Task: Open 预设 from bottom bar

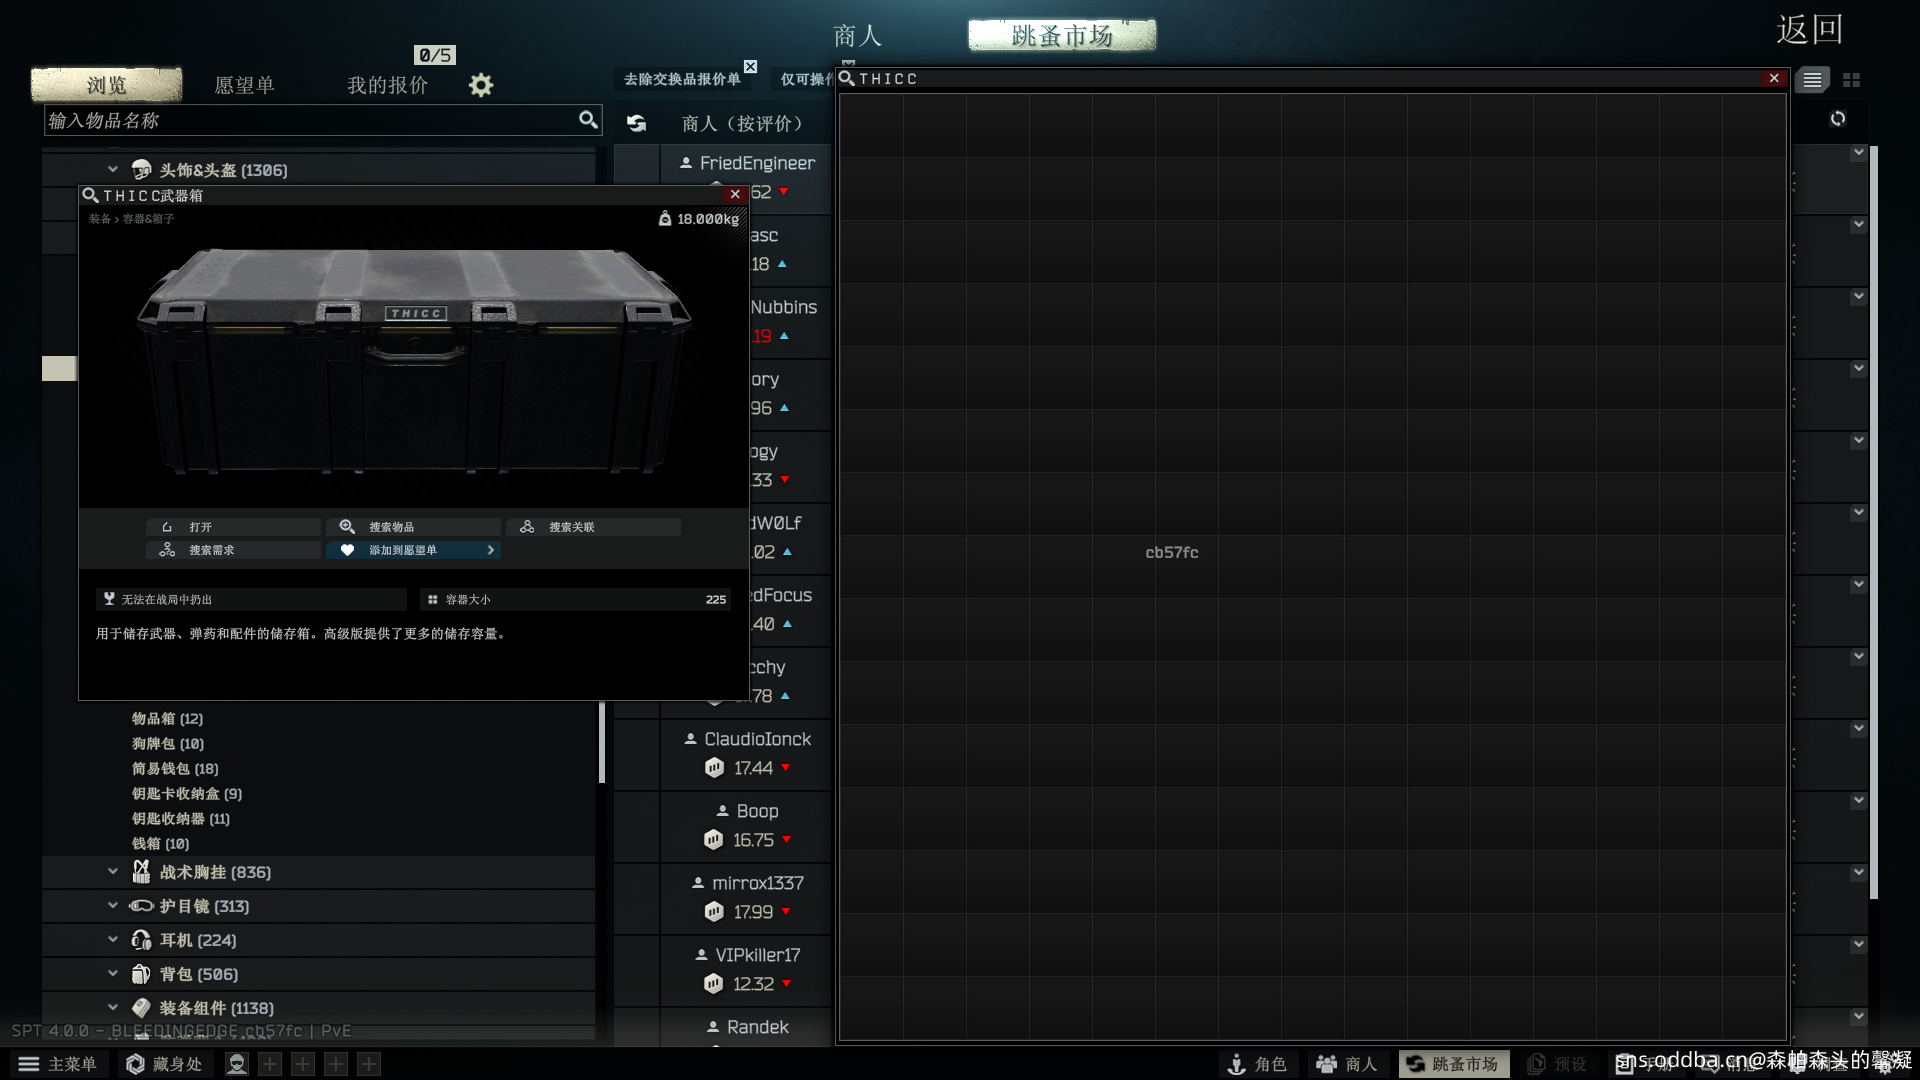Action: pos(1558,1064)
